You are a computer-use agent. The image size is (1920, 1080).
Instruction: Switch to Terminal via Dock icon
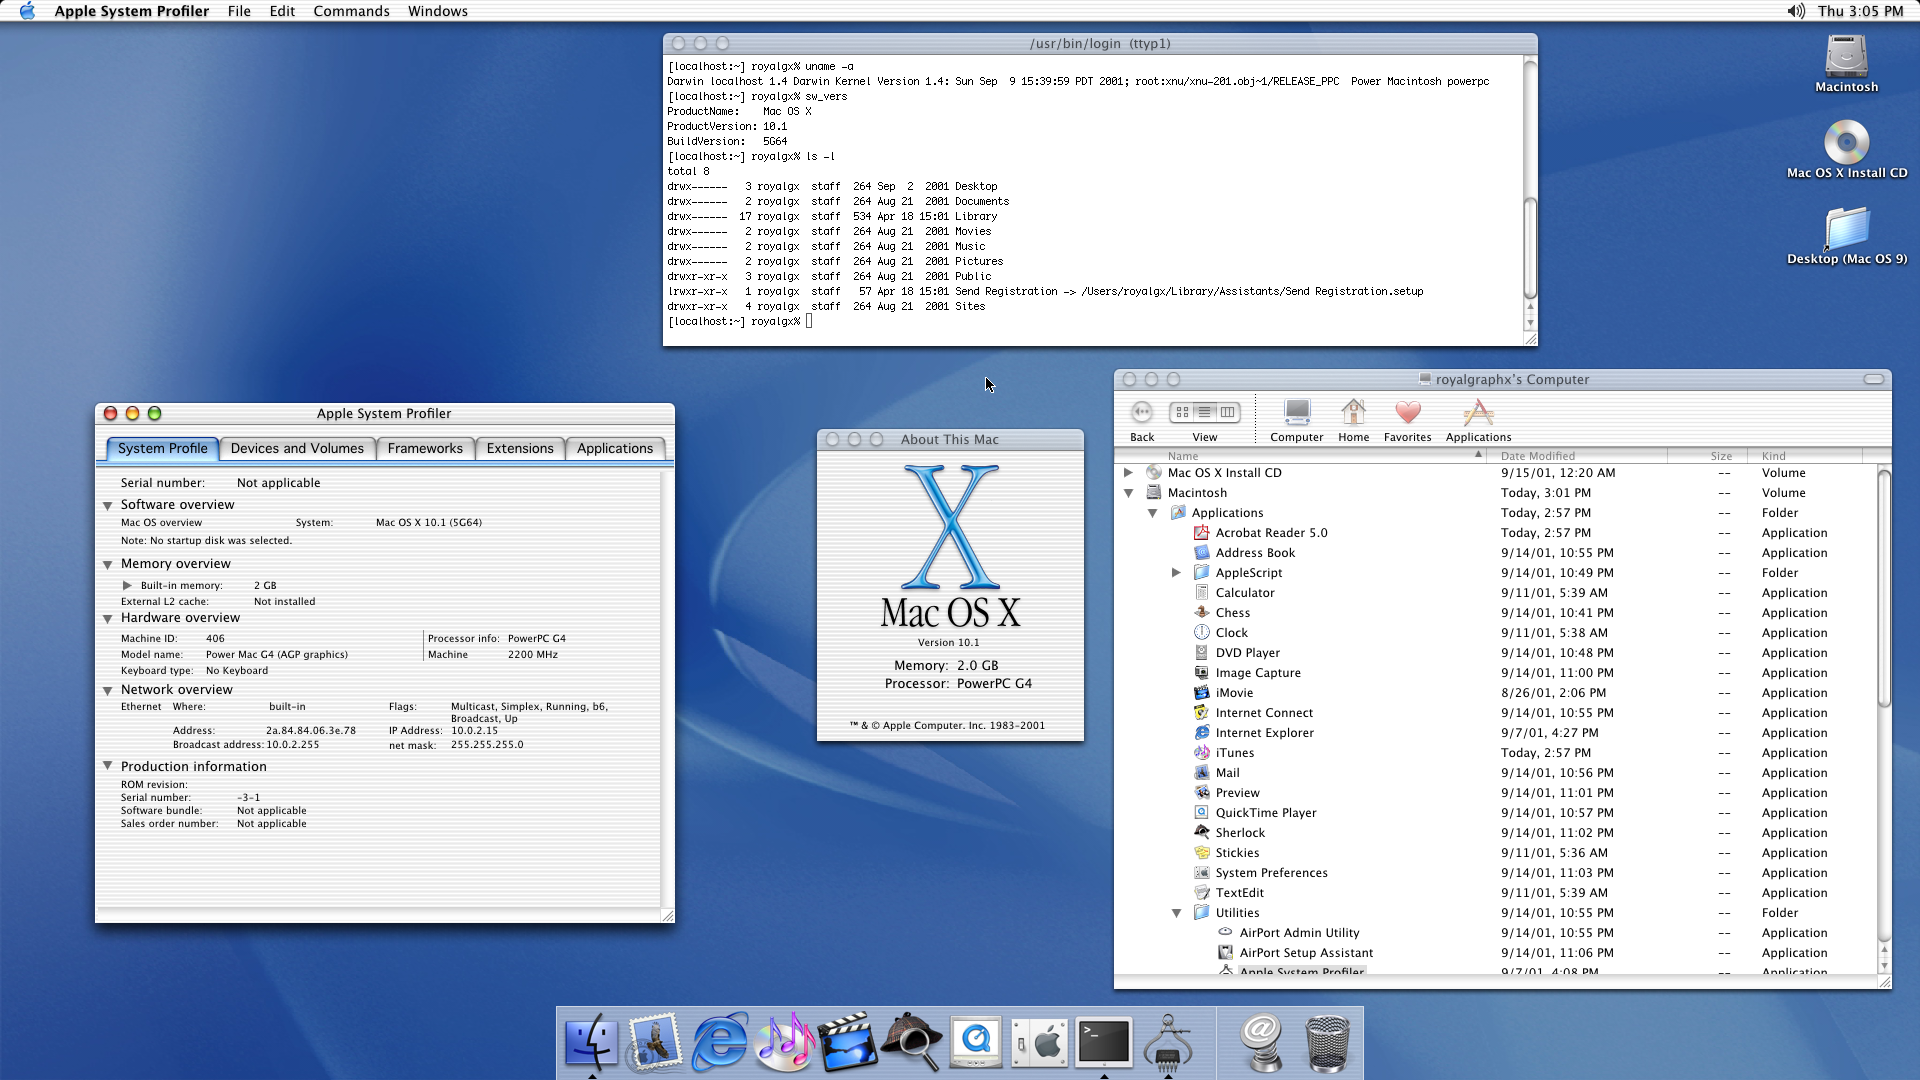click(x=1103, y=1043)
